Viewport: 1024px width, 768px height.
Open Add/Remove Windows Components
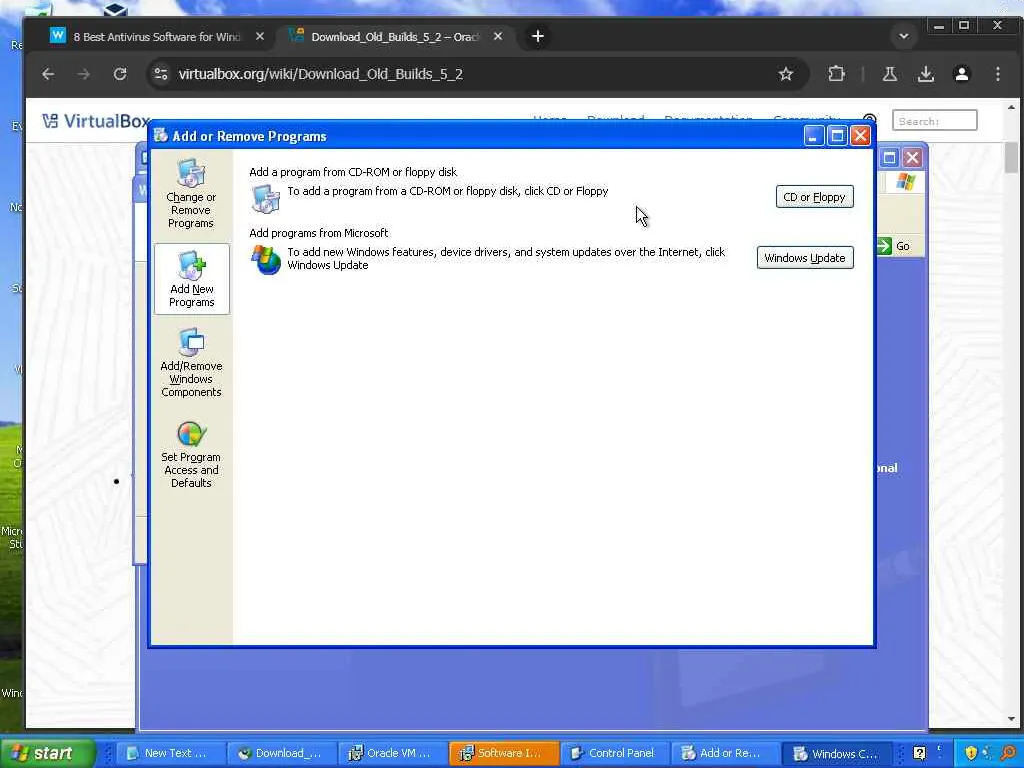[191, 364]
